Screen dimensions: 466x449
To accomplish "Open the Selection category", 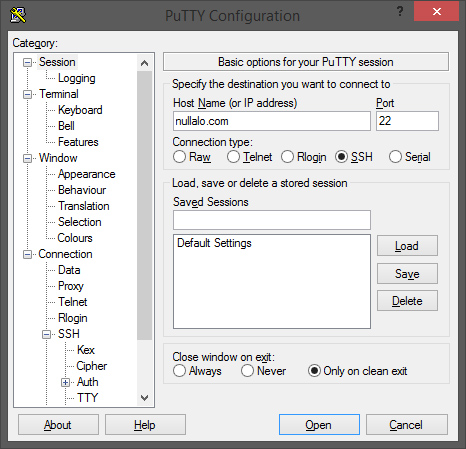I will pos(80,222).
